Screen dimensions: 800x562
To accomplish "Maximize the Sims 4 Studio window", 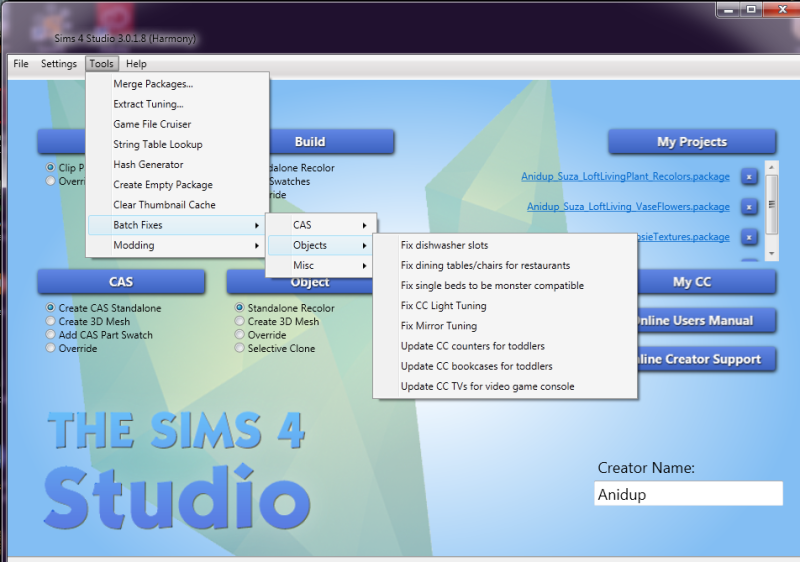I will 751,10.
